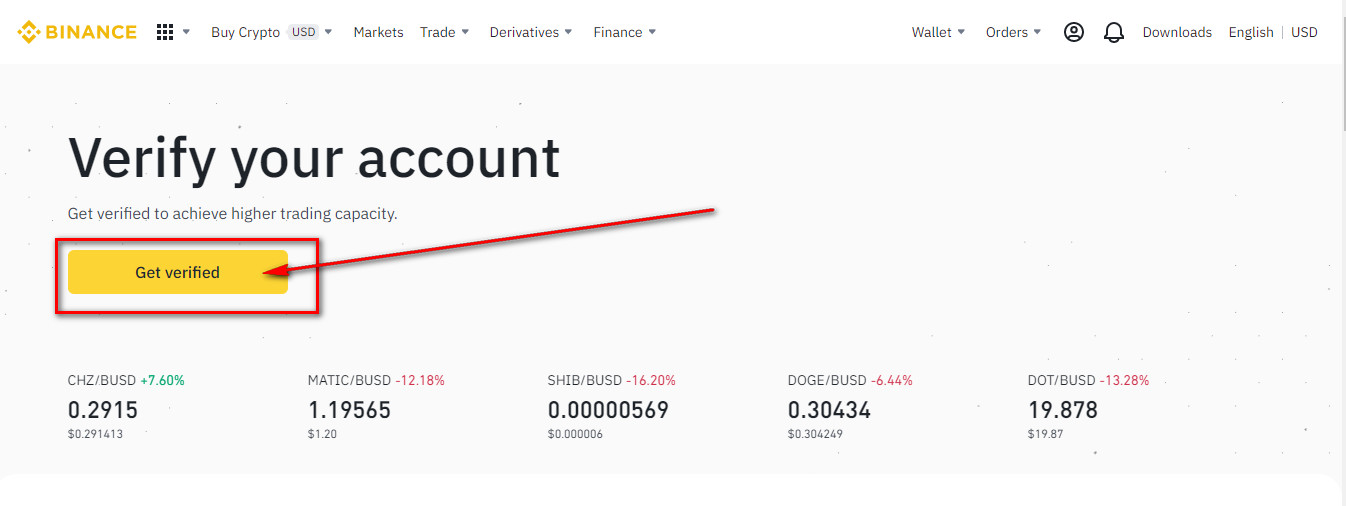Screen dimensions: 1346x506
Task: Click the Get verified button
Action: point(178,272)
